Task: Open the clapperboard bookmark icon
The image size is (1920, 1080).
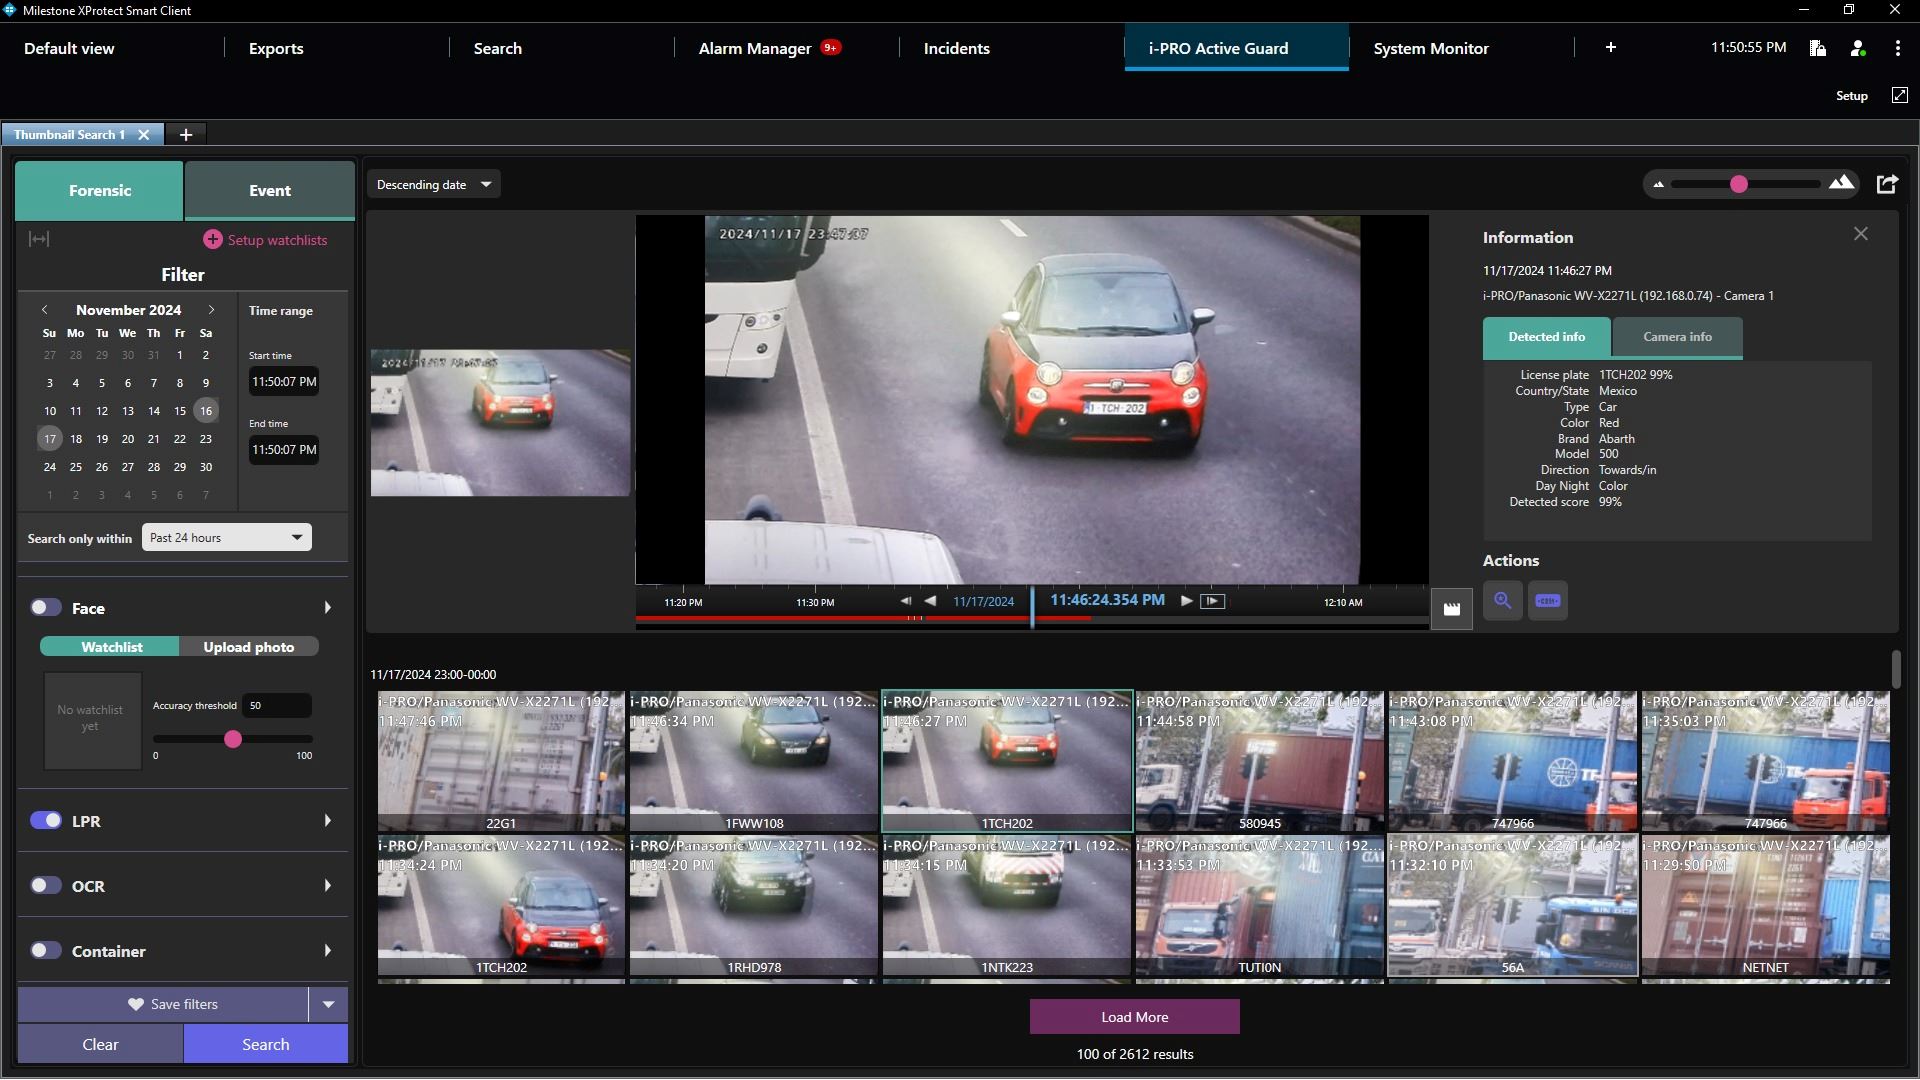Action: (x=1452, y=609)
